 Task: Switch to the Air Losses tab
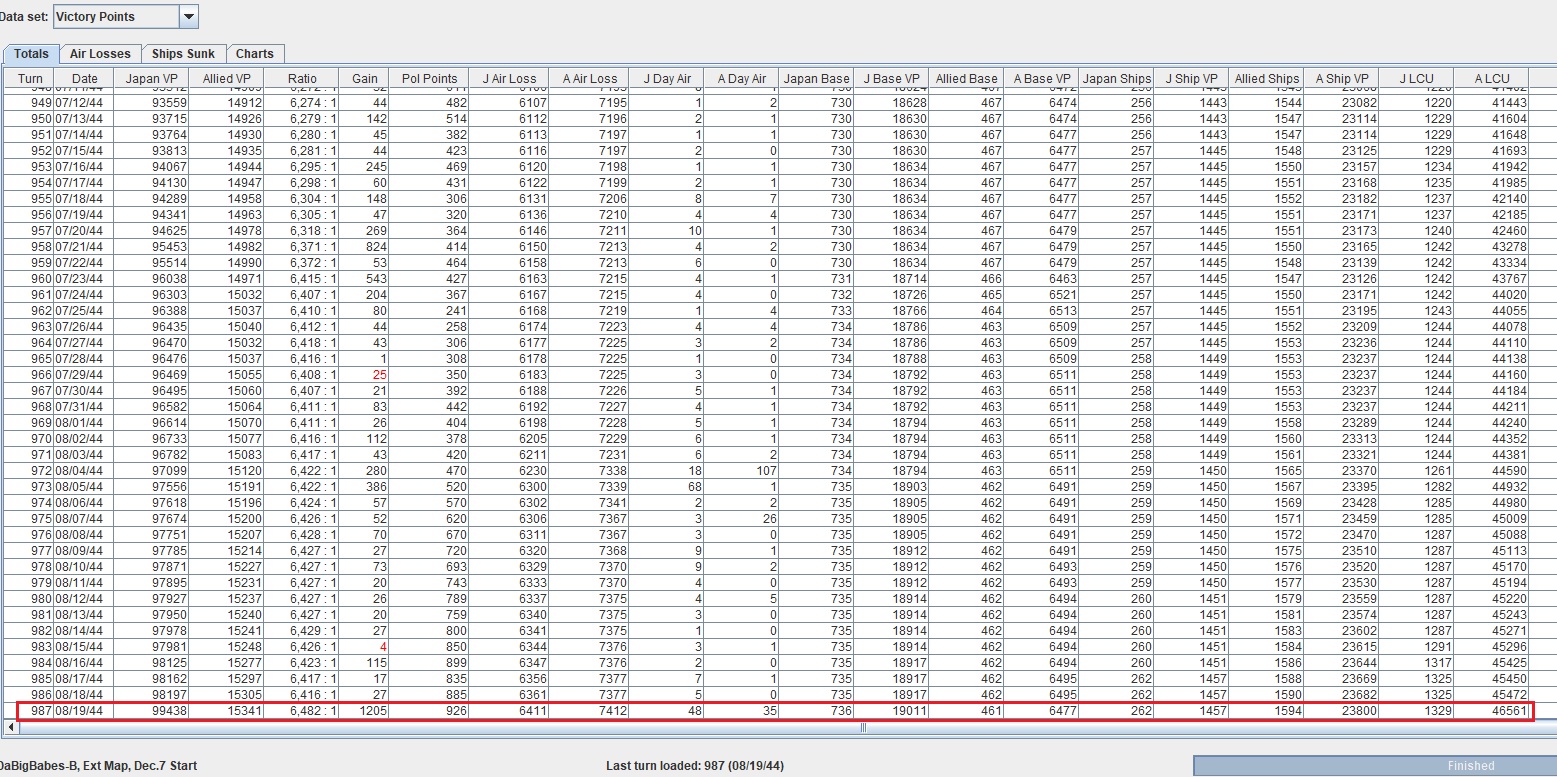tap(100, 54)
